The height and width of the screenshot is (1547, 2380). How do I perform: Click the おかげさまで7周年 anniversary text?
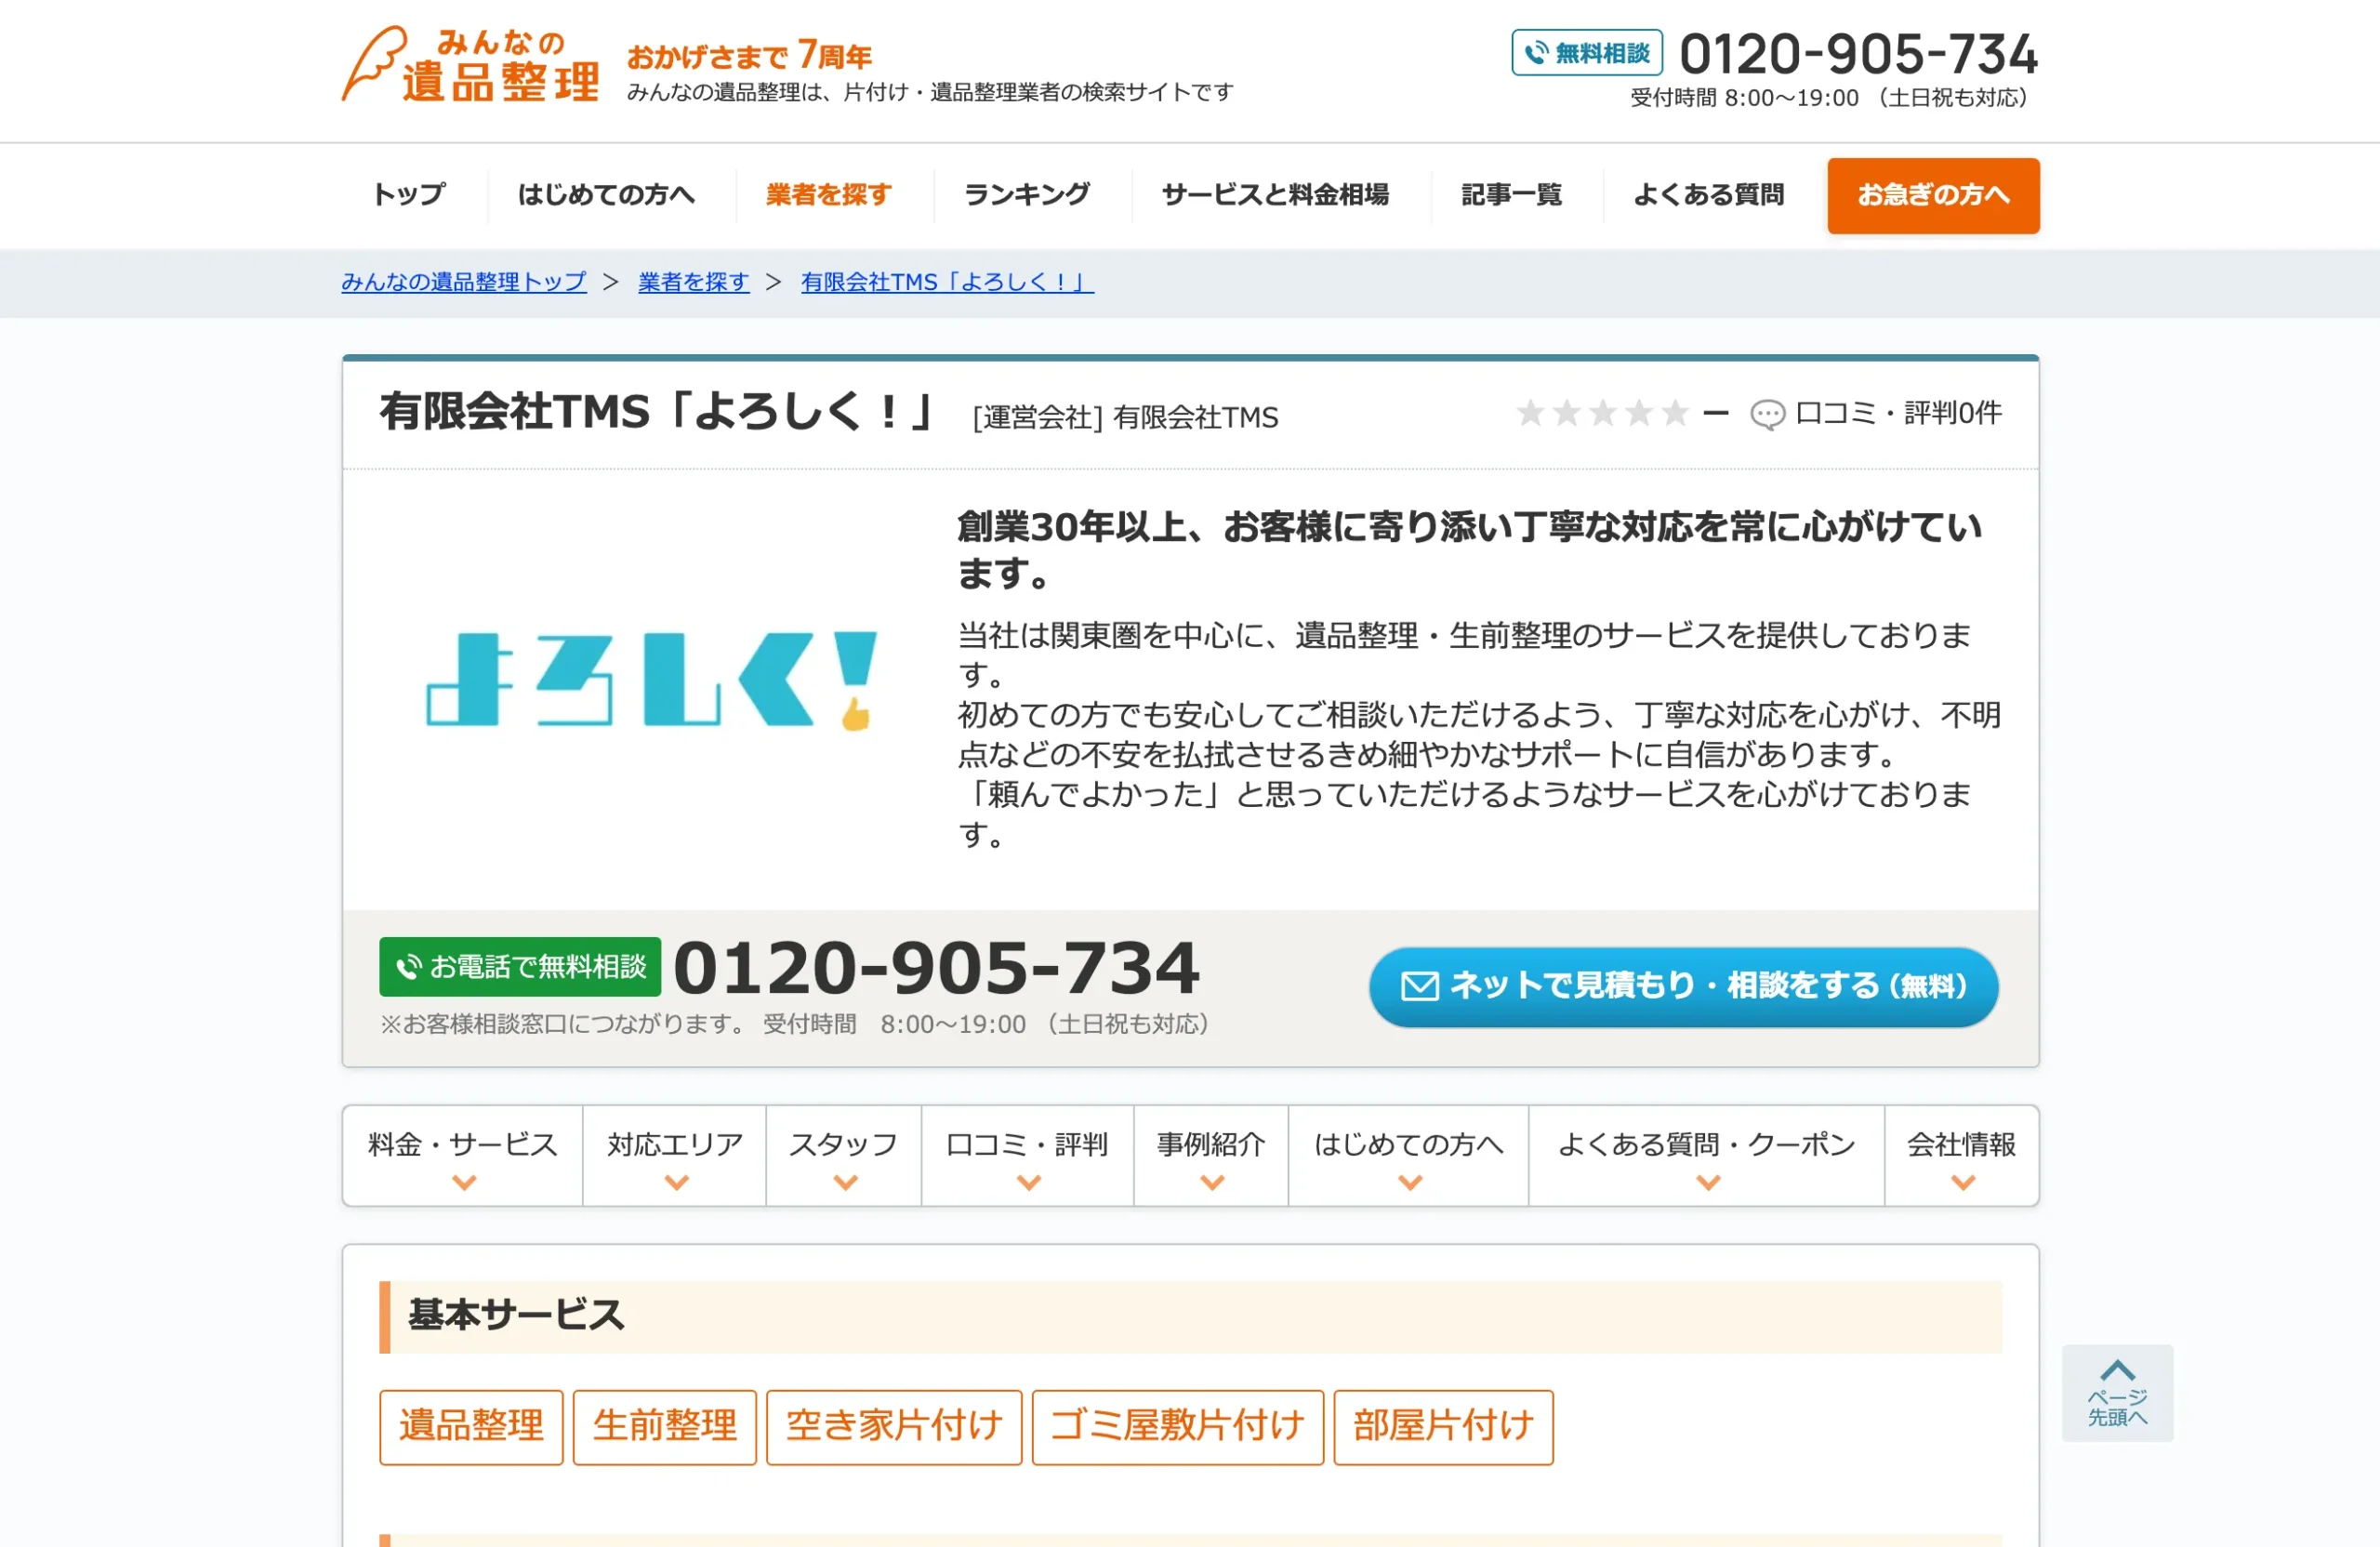point(749,55)
